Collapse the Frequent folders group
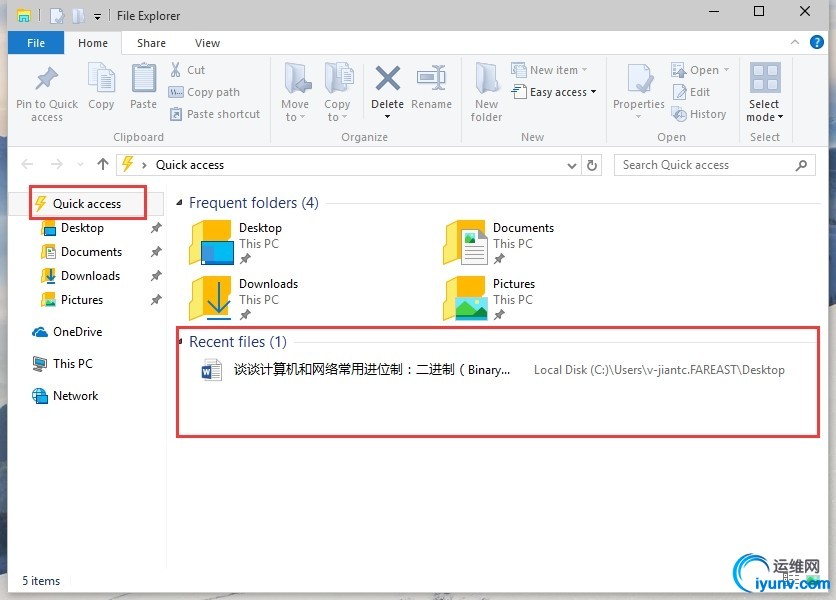Viewport: 836px width, 600px height. (x=180, y=203)
